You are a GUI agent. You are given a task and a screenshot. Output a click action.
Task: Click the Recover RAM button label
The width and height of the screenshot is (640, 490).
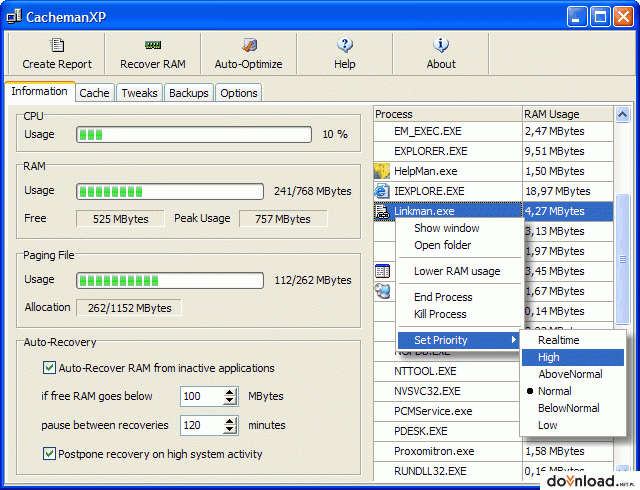tap(153, 64)
